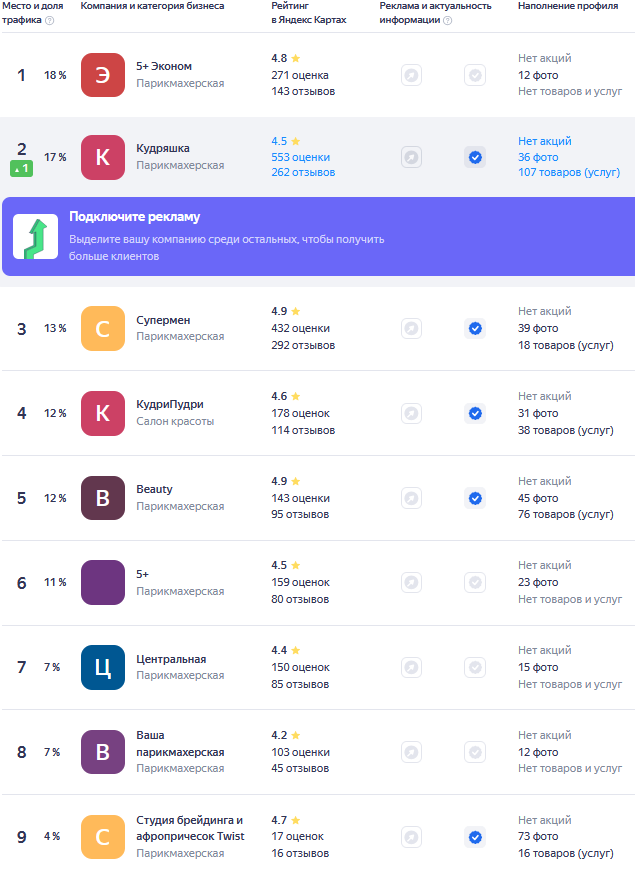Click the Twist studio orange logo
The image size is (635, 875).
pyautogui.click(x=103, y=837)
